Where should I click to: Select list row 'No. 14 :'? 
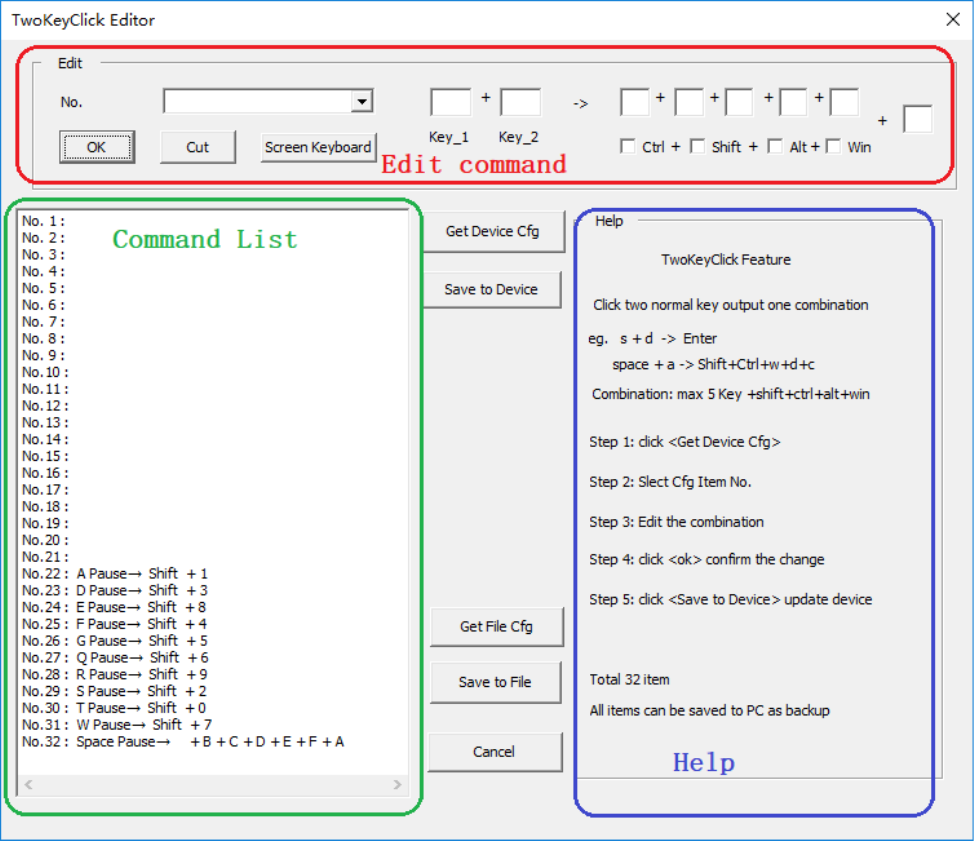[x=213, y=439]
